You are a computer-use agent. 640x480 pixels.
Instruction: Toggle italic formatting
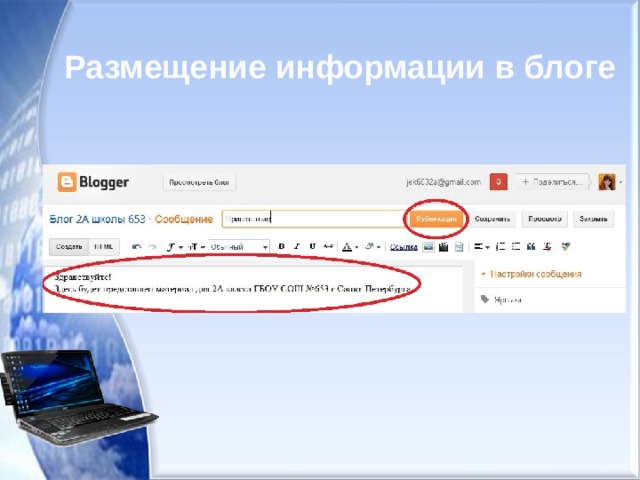(297, 246)
